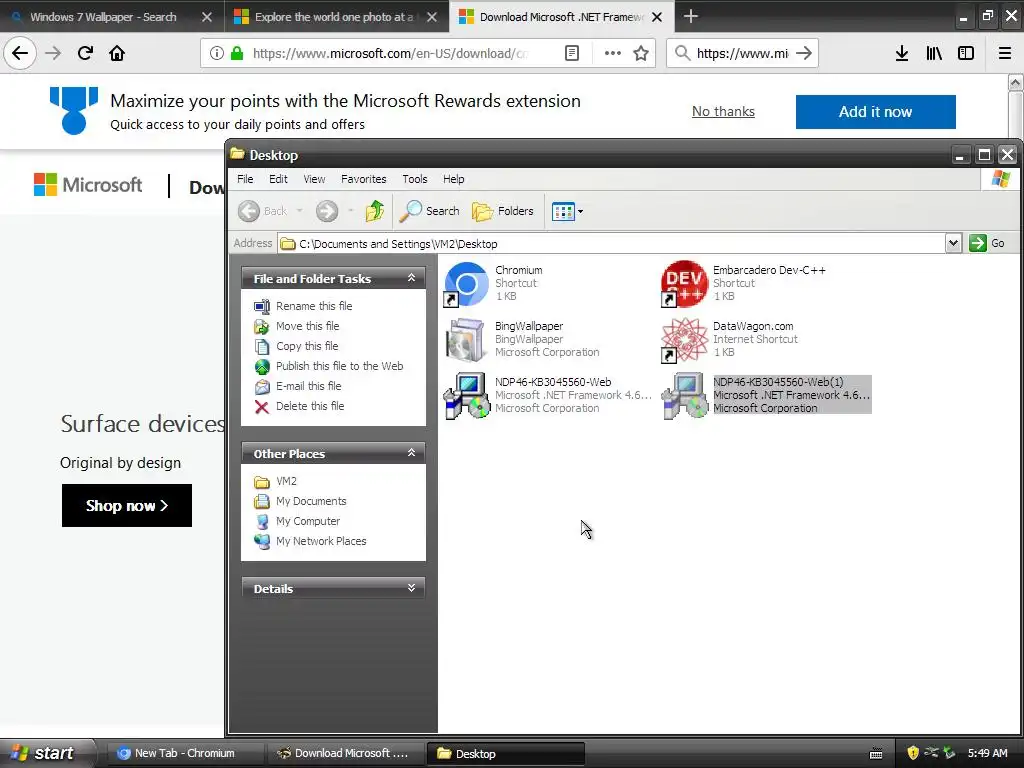
Task: Open Explorer View menu
Action: coord(313,179)
